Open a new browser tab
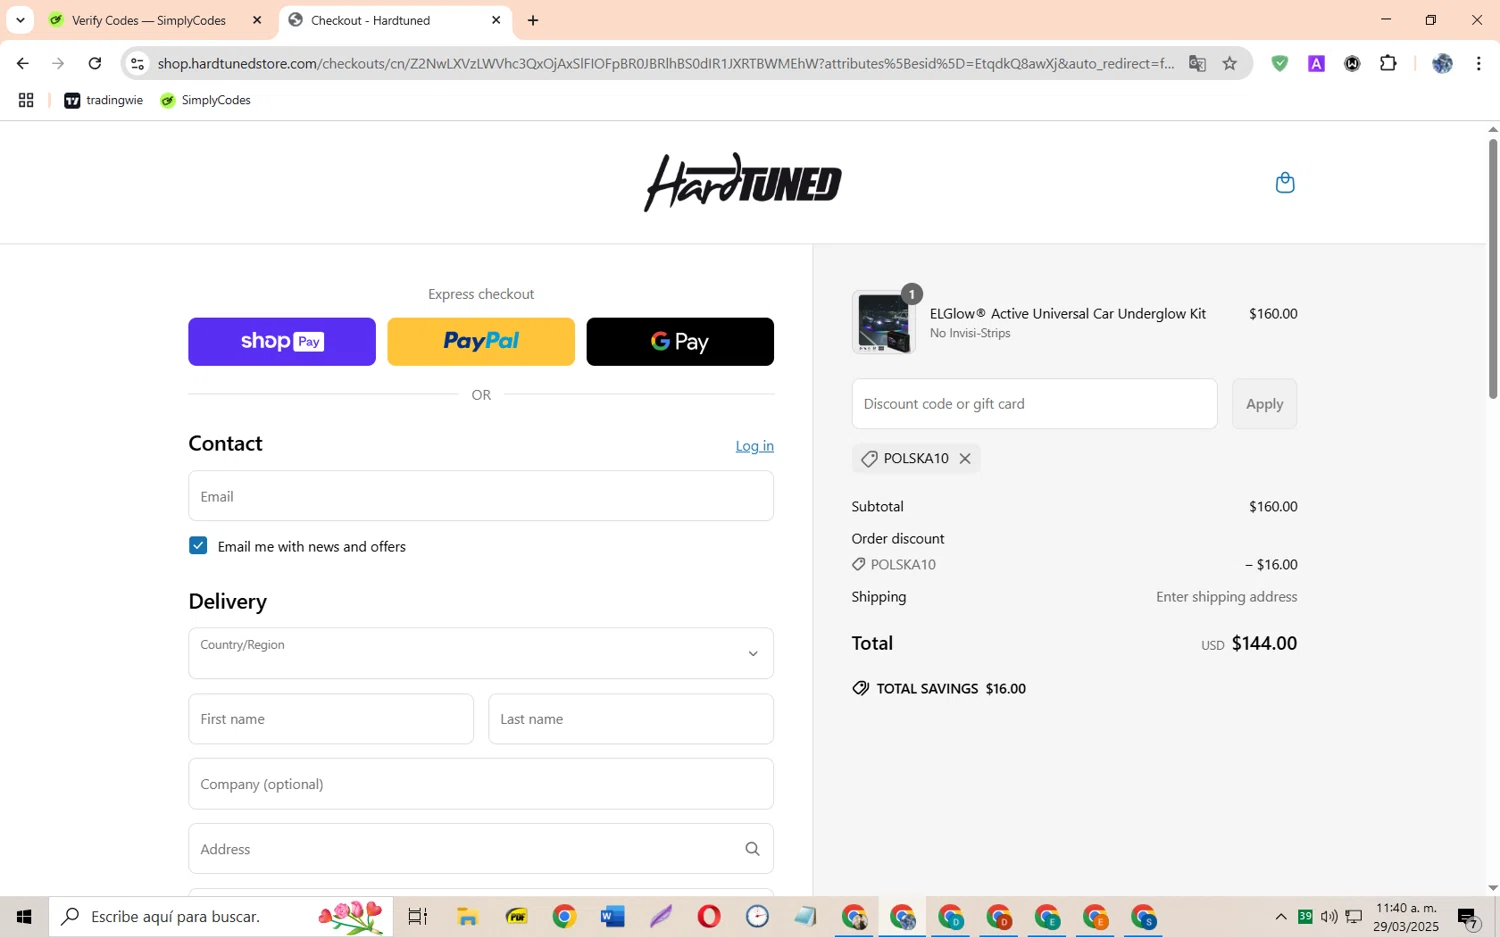The height and width of the screenshot is (937, 1500). (x=533, y=20)
